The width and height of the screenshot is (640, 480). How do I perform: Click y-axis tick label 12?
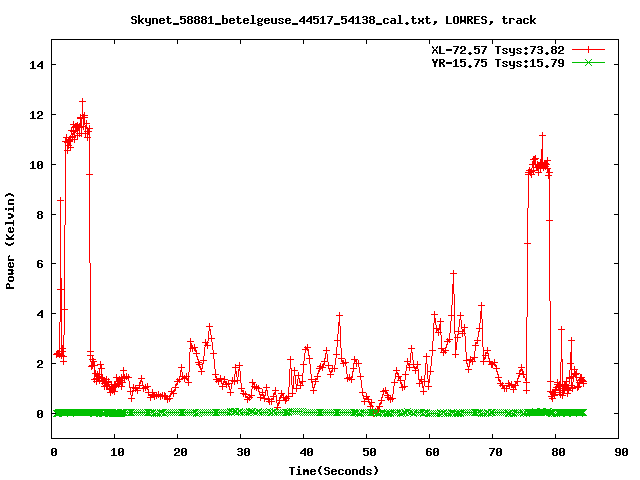click(36, 115)
